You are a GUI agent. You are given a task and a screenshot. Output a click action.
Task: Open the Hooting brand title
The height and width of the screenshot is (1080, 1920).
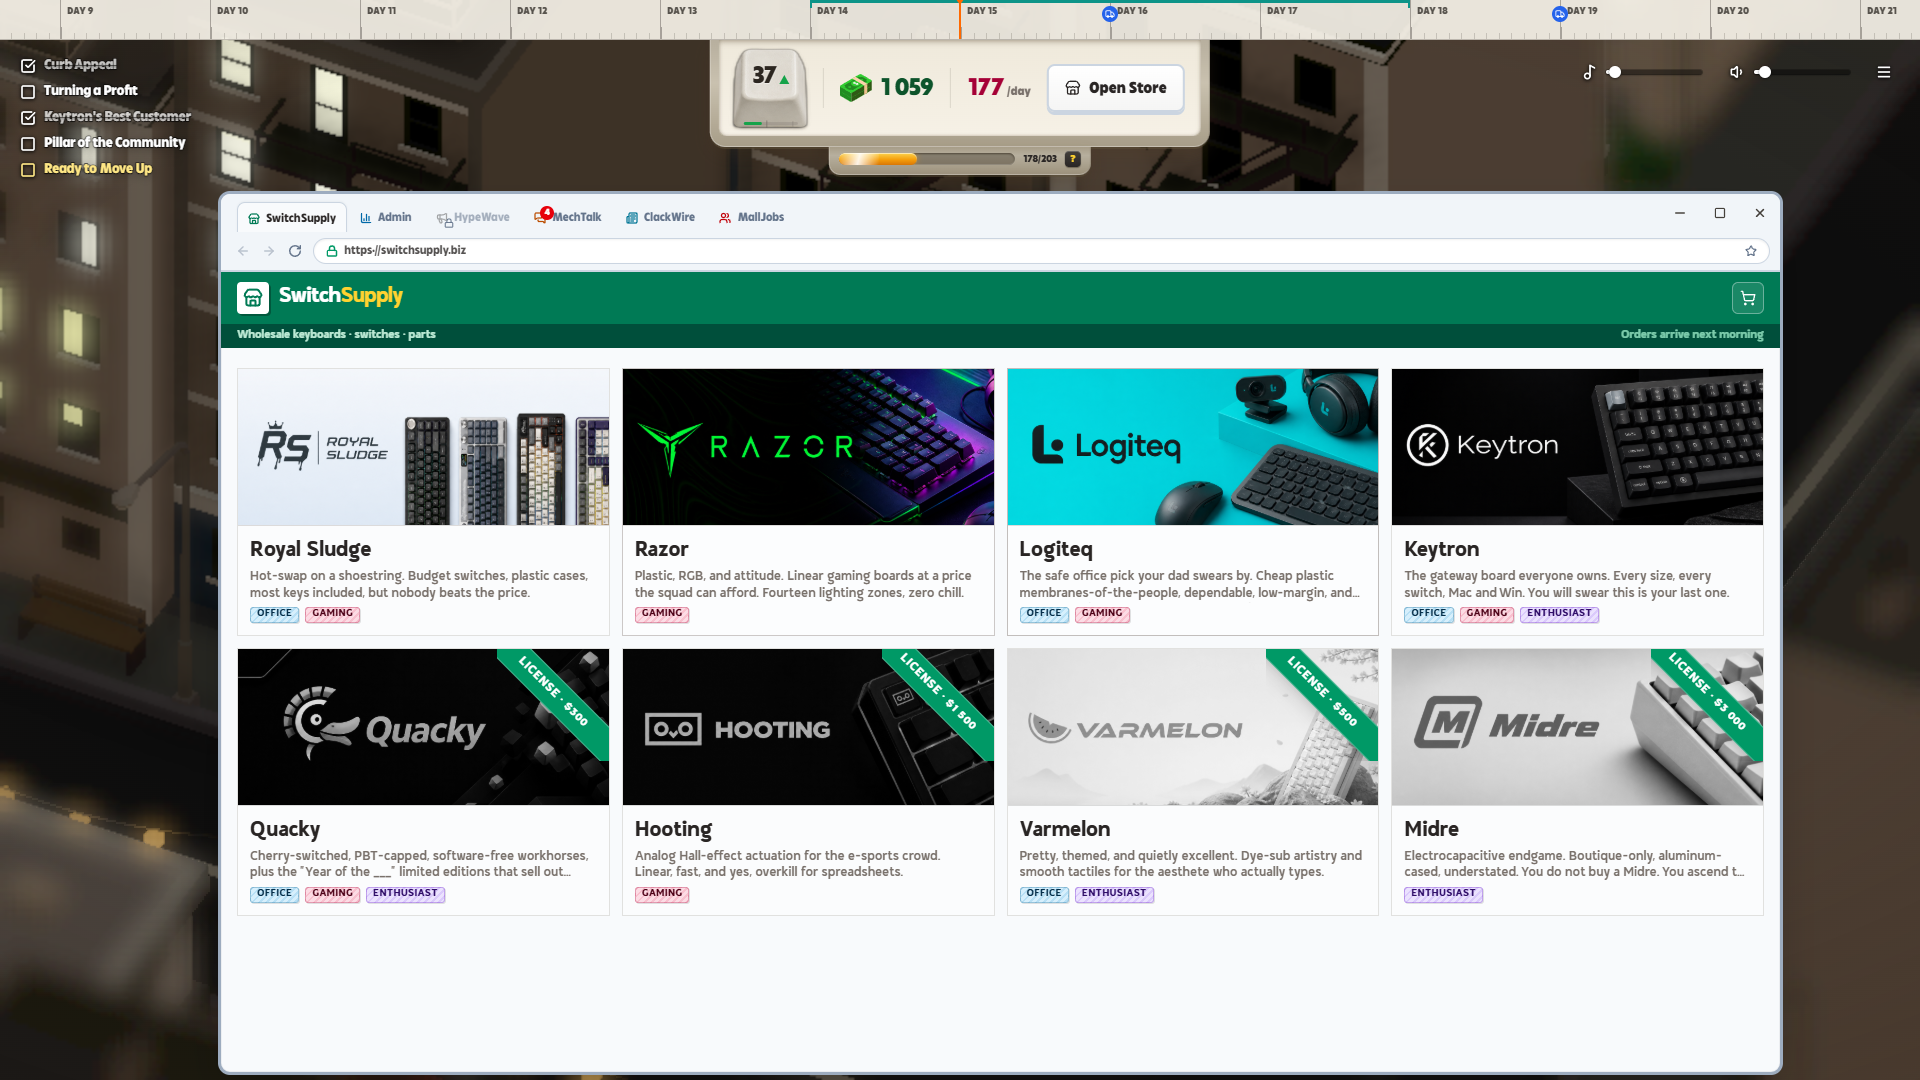(673, 829)
